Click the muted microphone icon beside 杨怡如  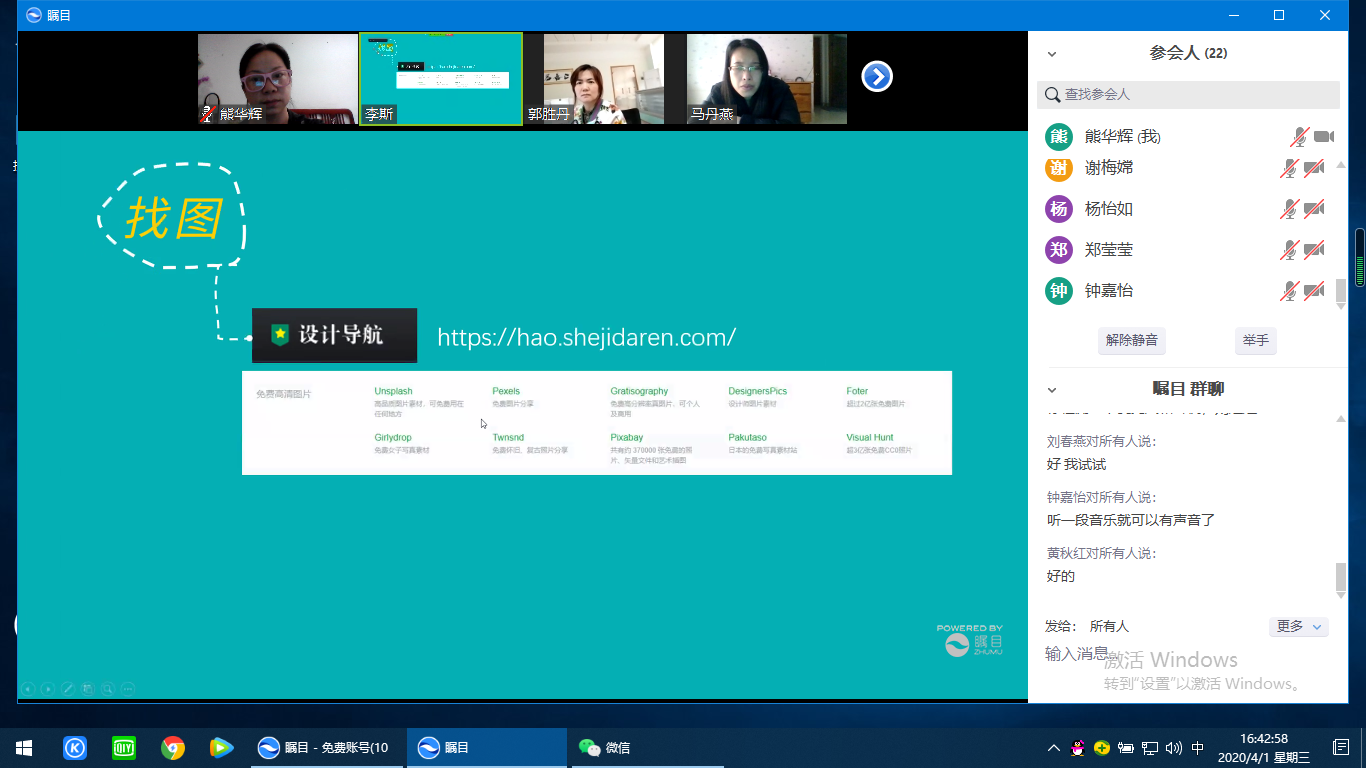[x=1290, y=209]
